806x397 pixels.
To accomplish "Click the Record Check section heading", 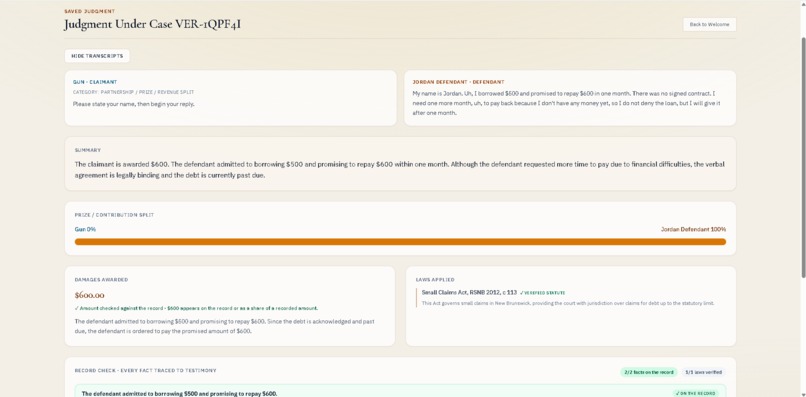I will [x=145, y=370].
